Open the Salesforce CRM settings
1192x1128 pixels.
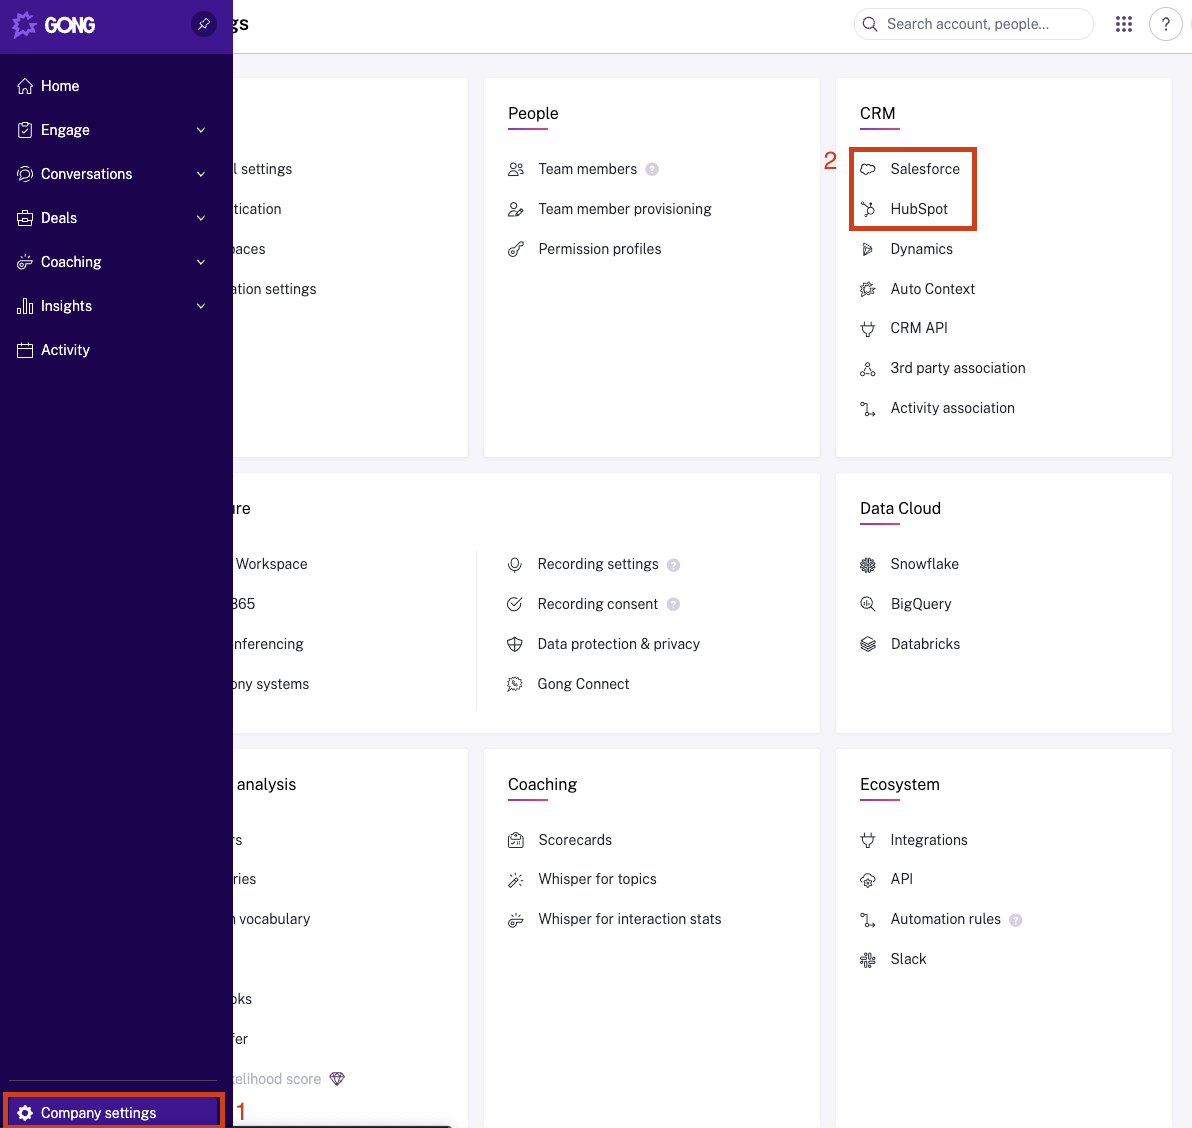[924, 169]
